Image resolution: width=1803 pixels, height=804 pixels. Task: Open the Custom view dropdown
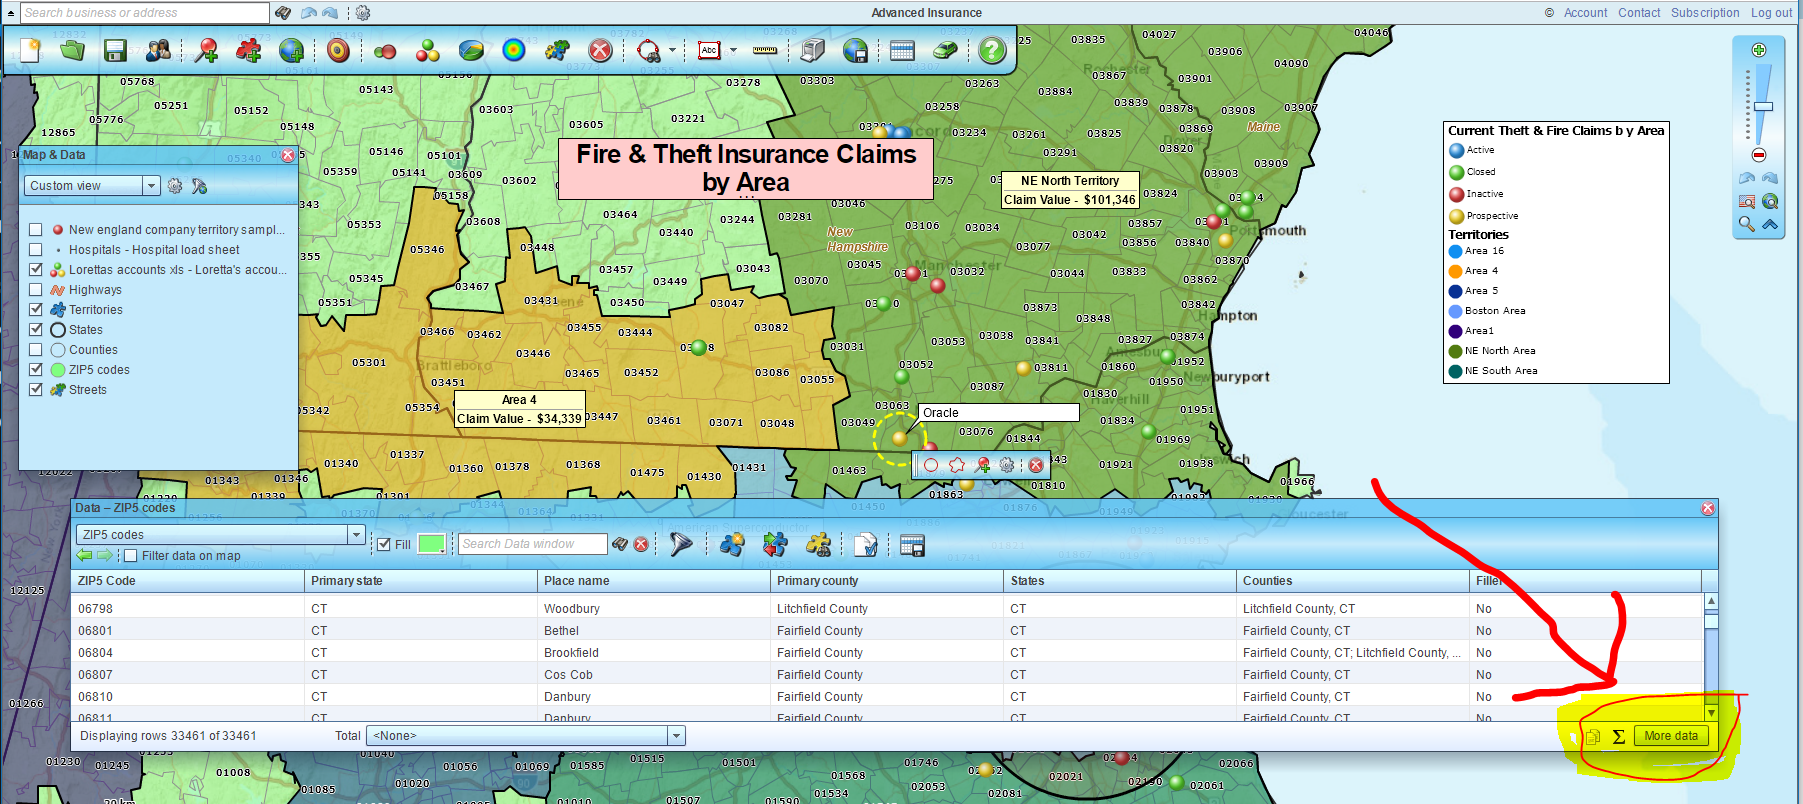[x=92, y=186]
